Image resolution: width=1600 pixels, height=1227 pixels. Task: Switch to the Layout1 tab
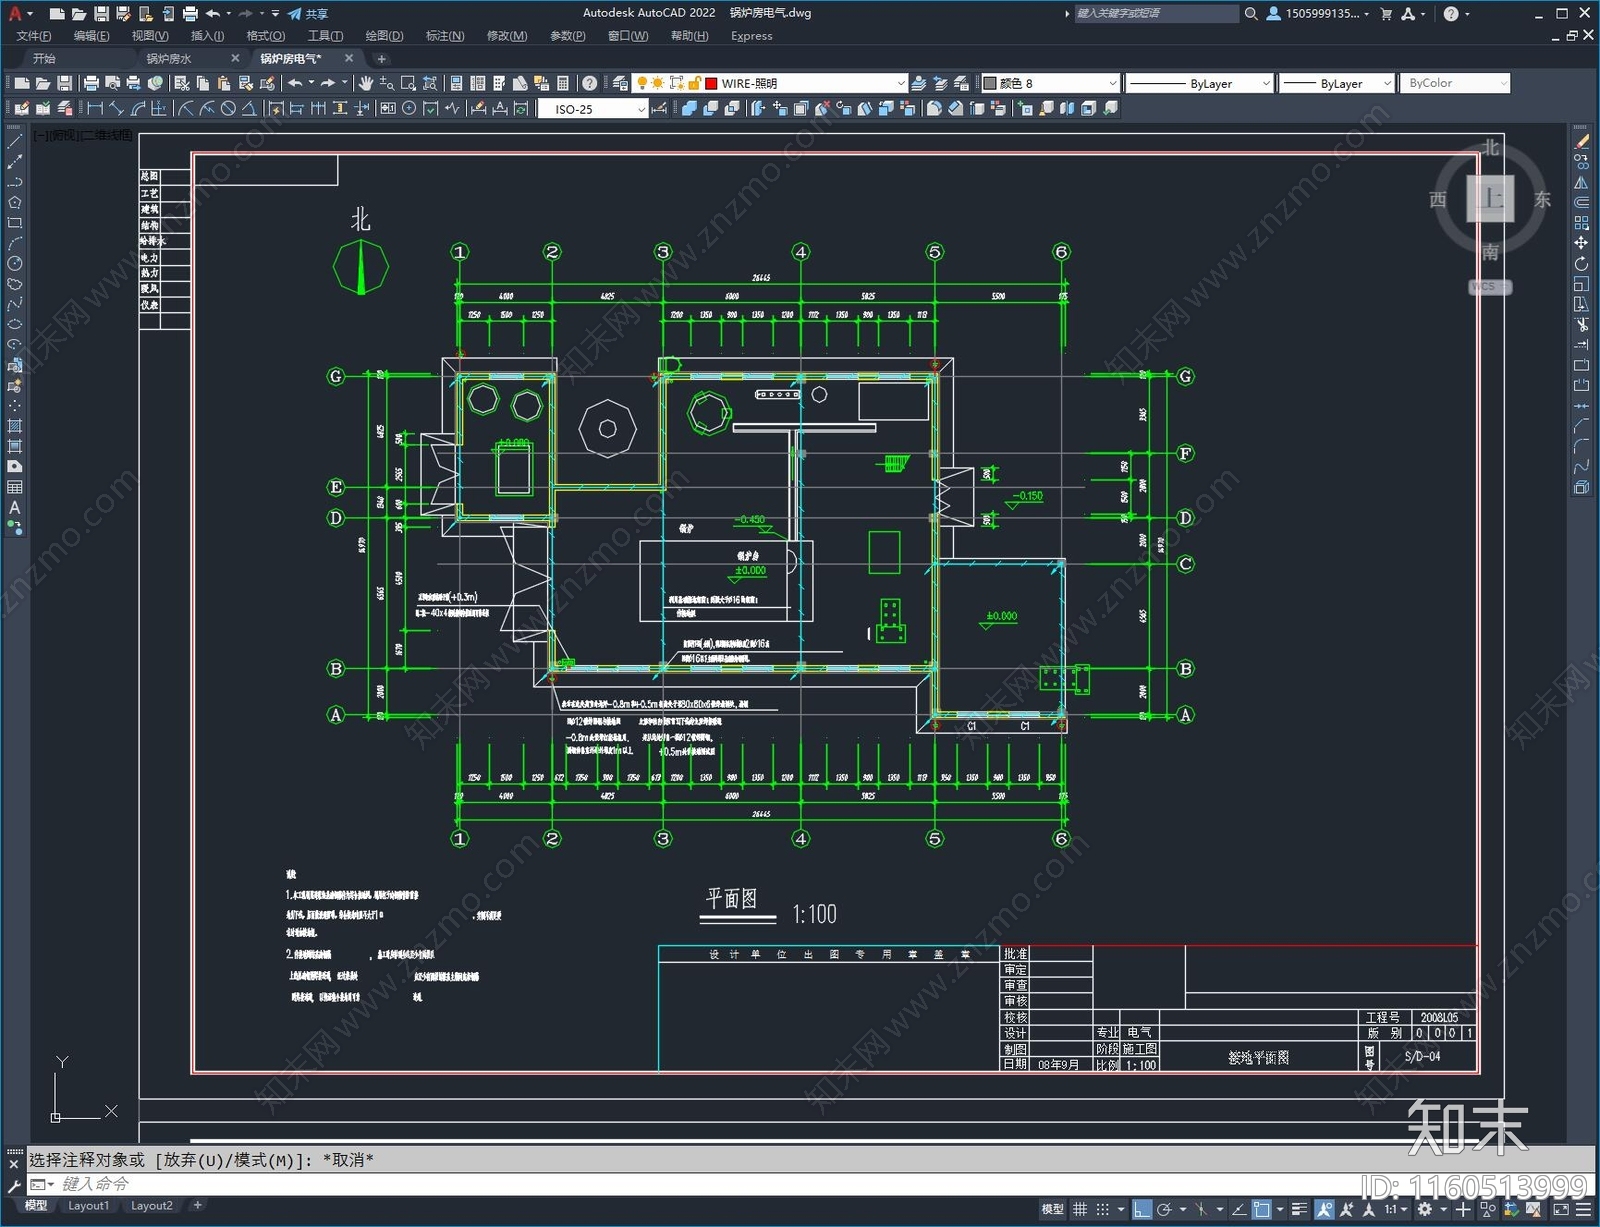[89, 1206]
